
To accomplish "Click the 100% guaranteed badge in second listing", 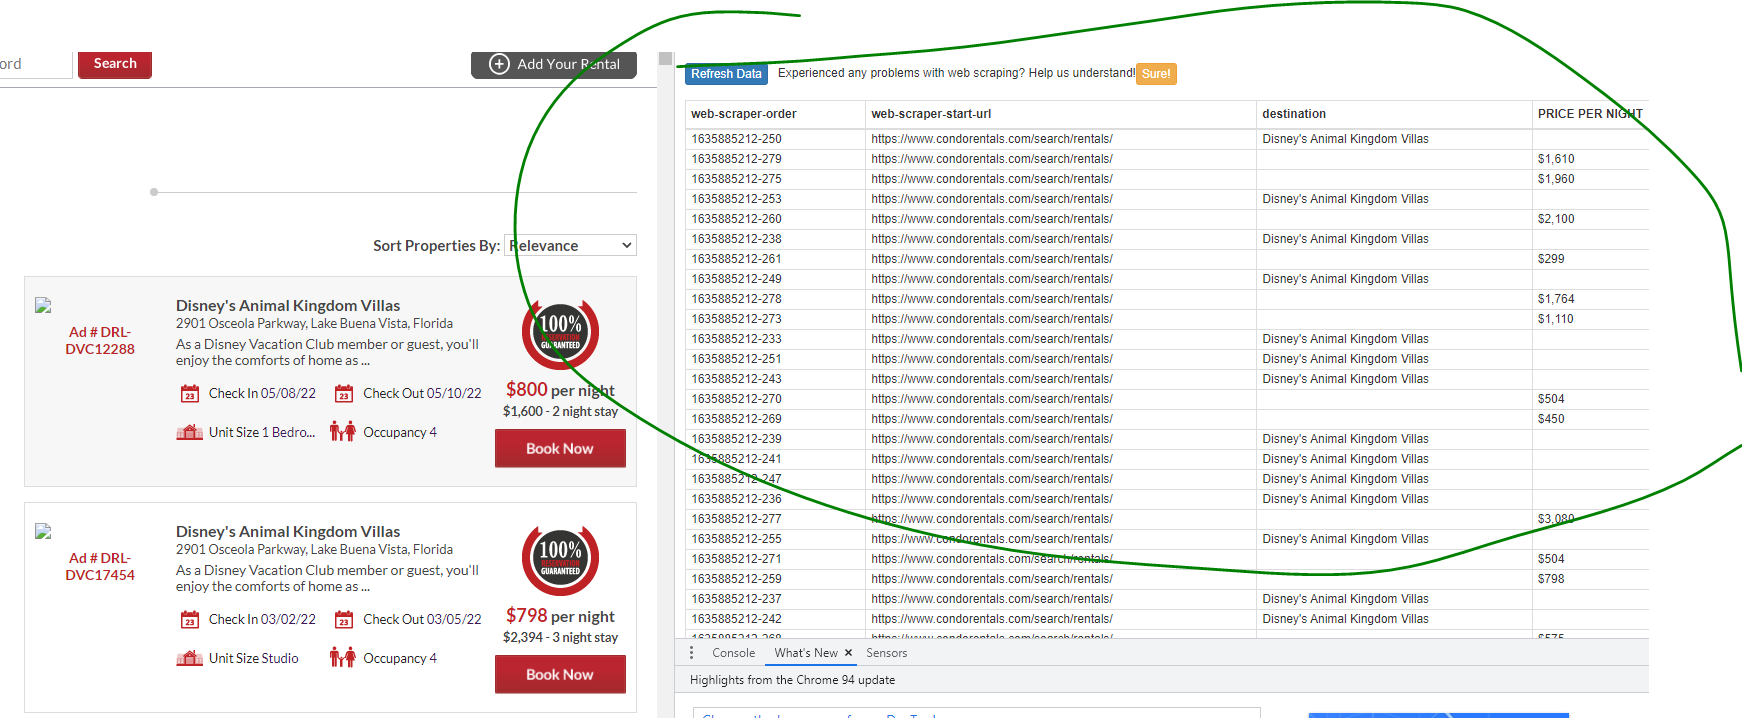I will [560, 560].
